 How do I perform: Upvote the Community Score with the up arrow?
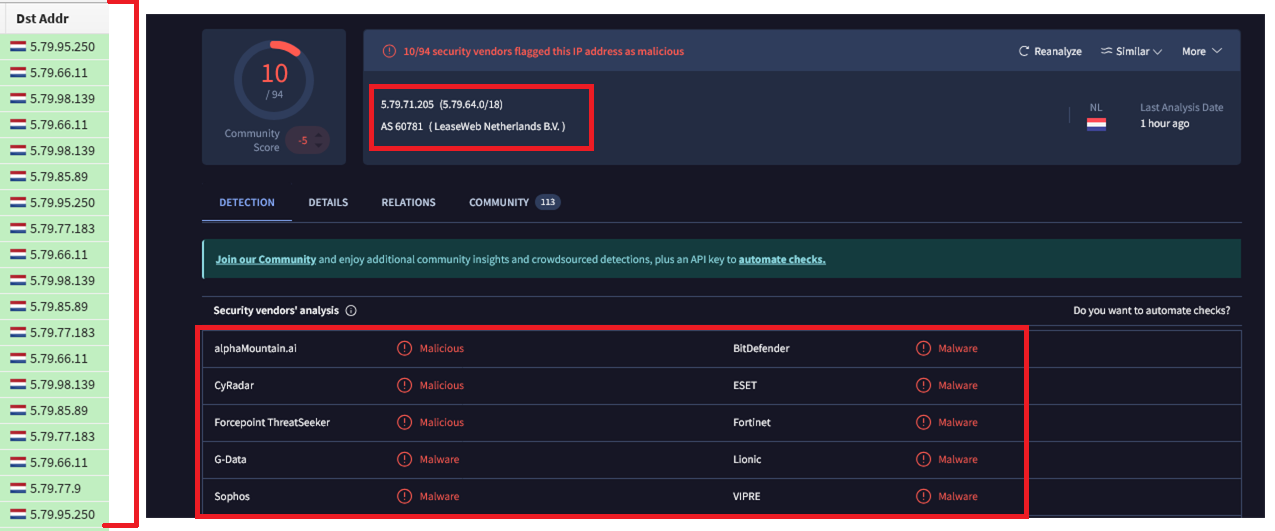point(319,135)
